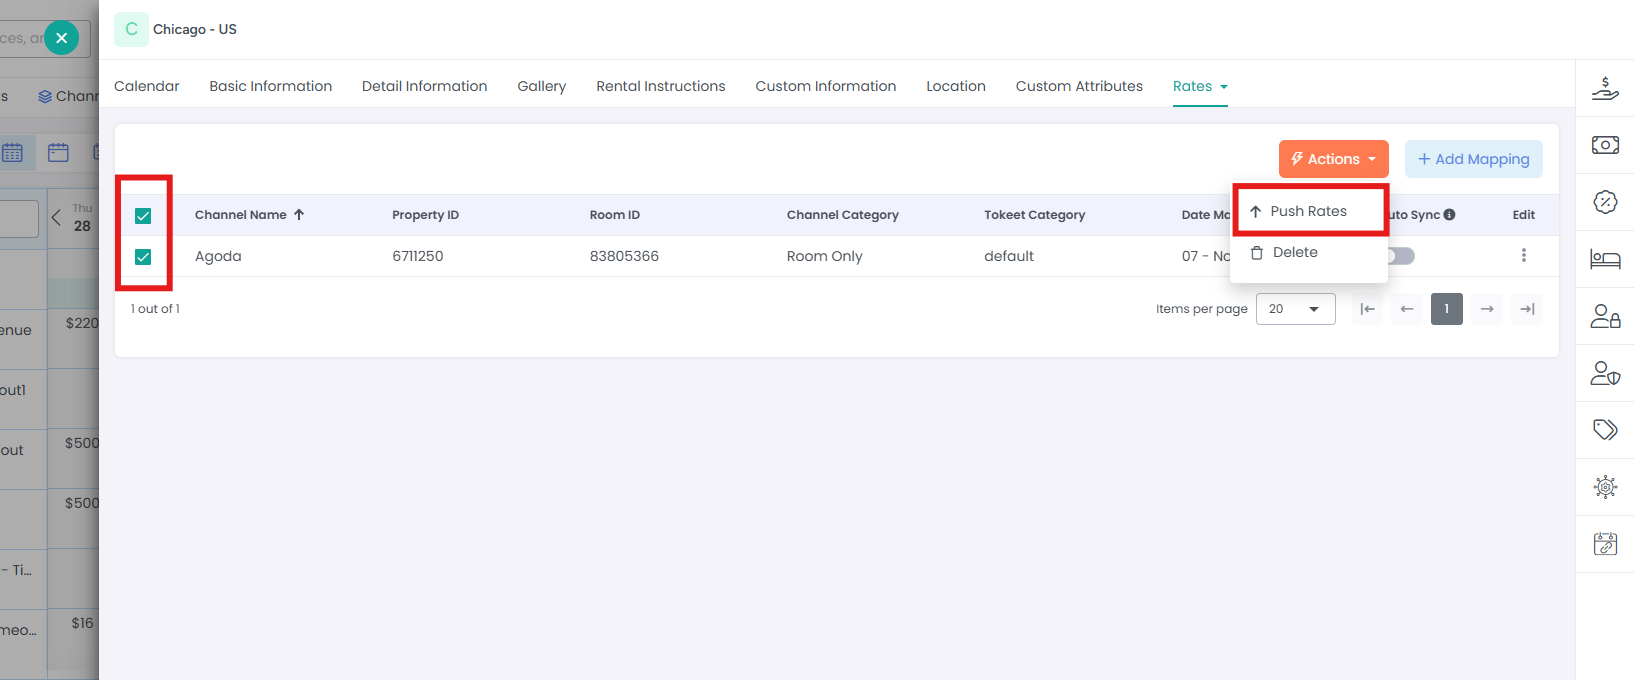Uncheck the Agoda row checkbox
This screenshot has width=1634, height=680.
coord(143,256)
